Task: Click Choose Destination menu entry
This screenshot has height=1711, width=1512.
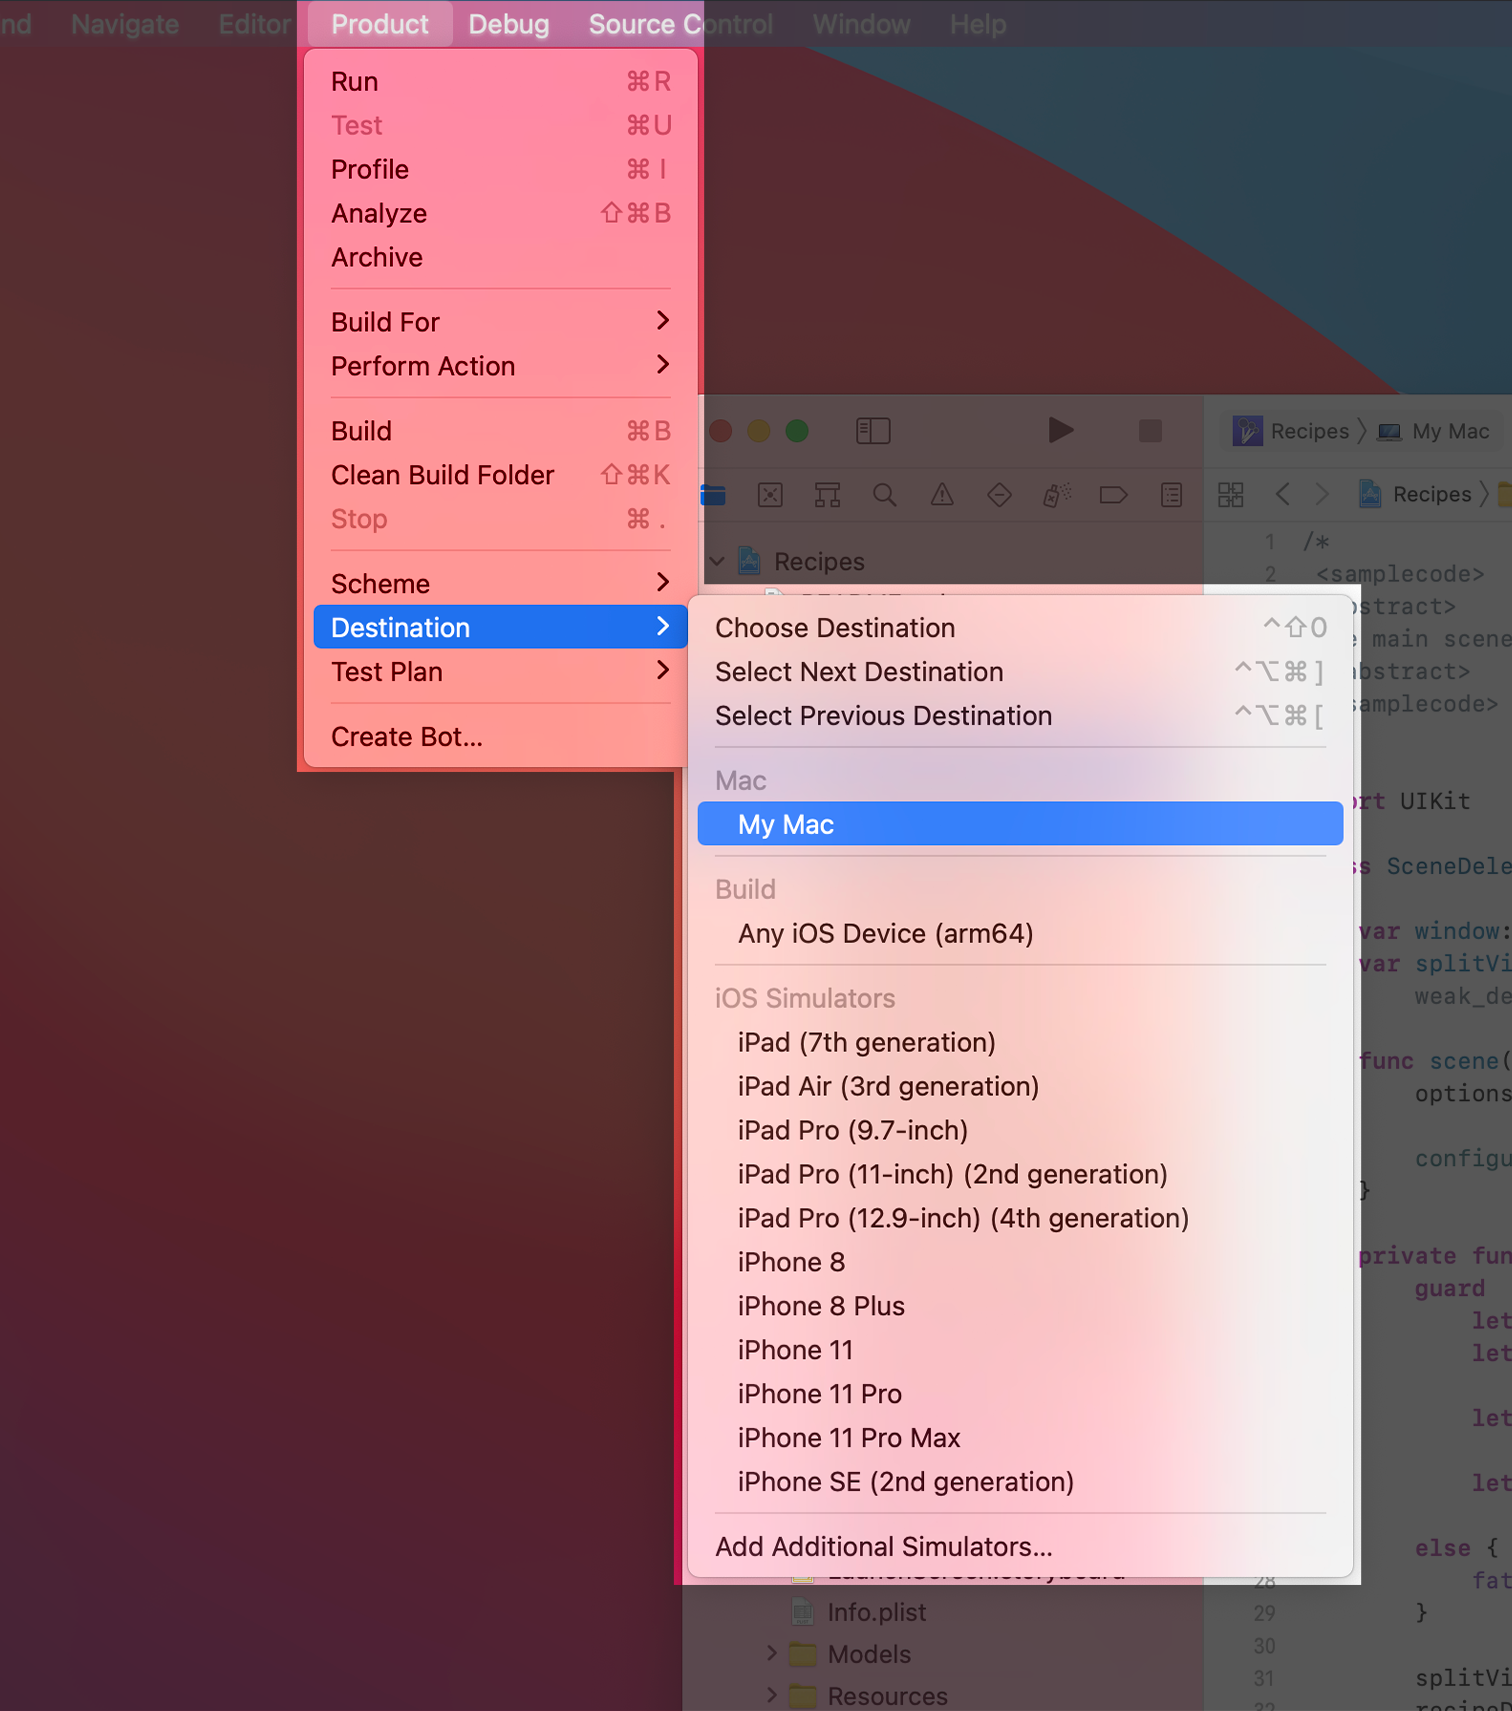Action: 1020,628
